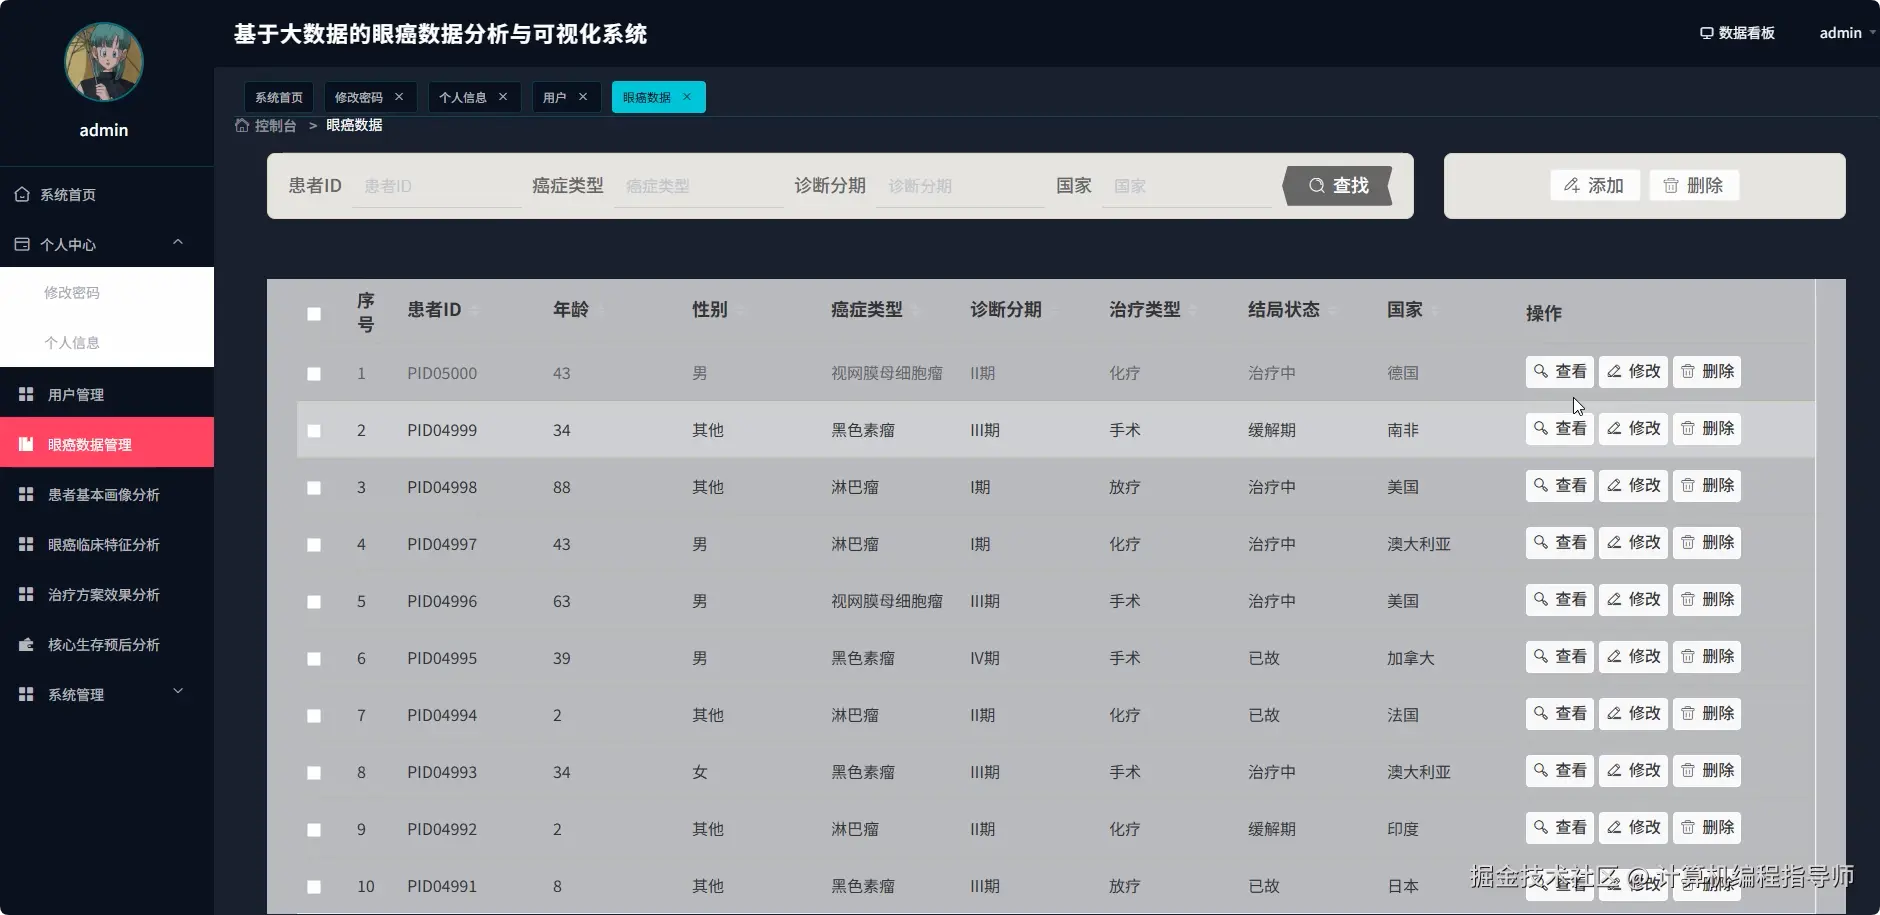Click the admin avatar picture
The image size is (1880, 915).
point(104,62)
